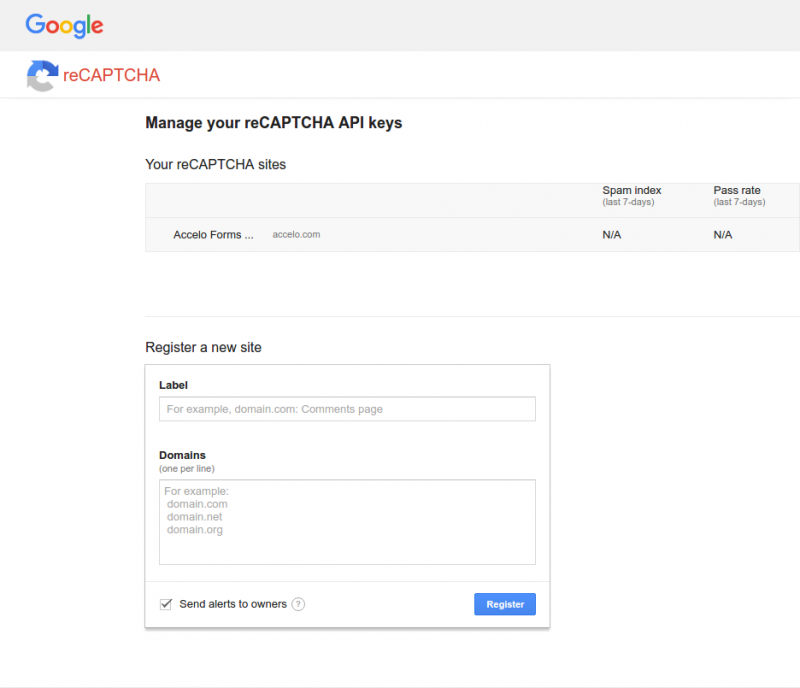This screenshot has width=800, height=688.
Task: Click the accelo.com domain link
Action: tap(296, 234)
